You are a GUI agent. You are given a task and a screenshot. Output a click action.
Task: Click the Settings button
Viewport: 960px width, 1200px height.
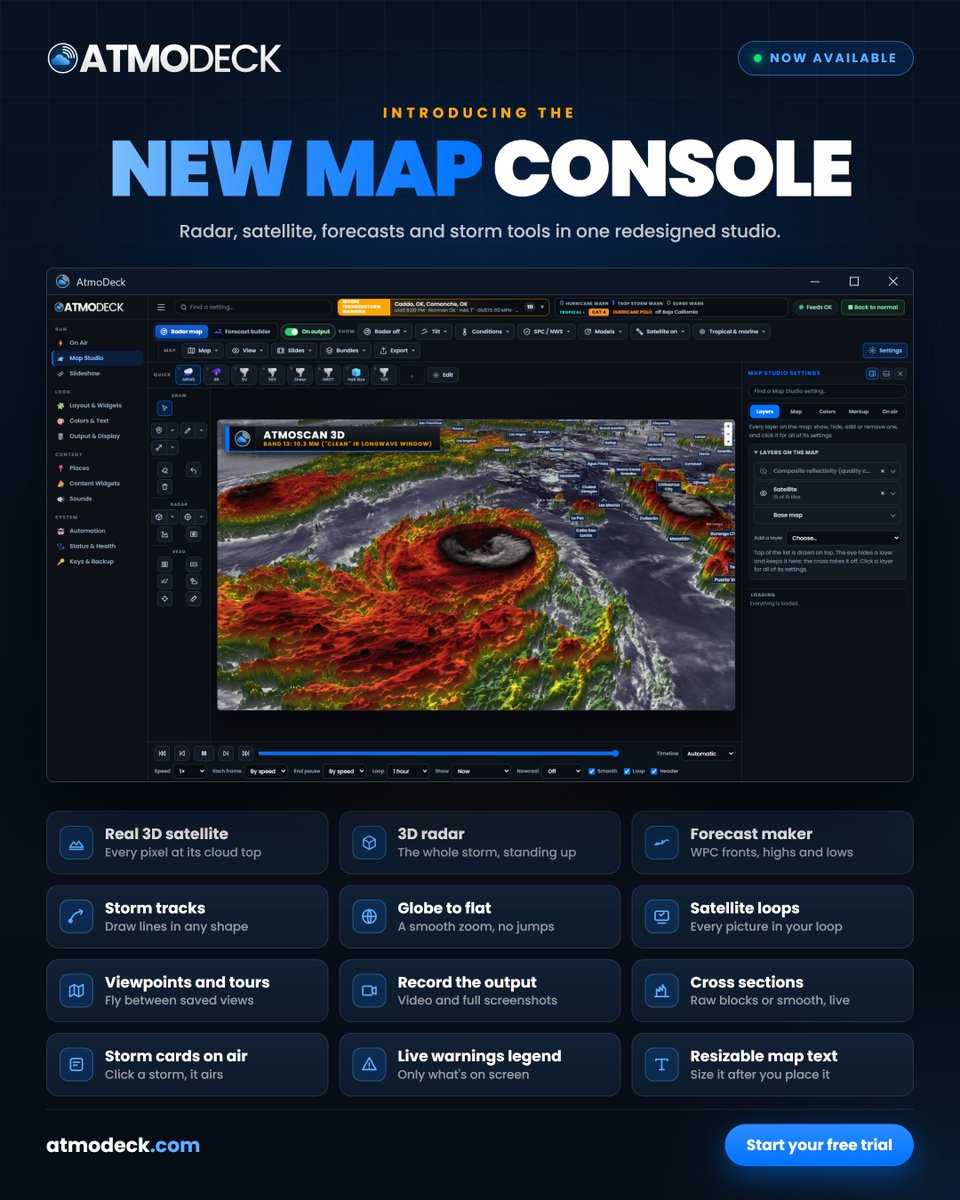[x=885, y=351]
